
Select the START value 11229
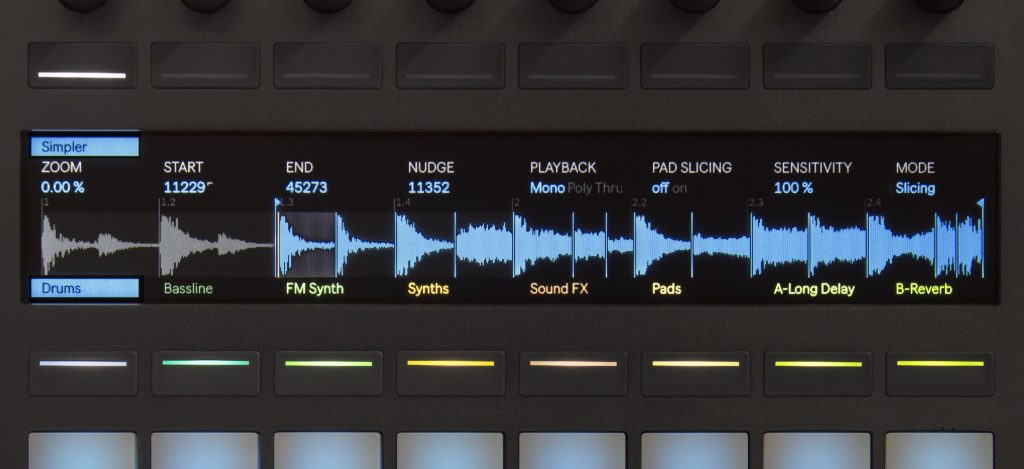coord(187,188)
